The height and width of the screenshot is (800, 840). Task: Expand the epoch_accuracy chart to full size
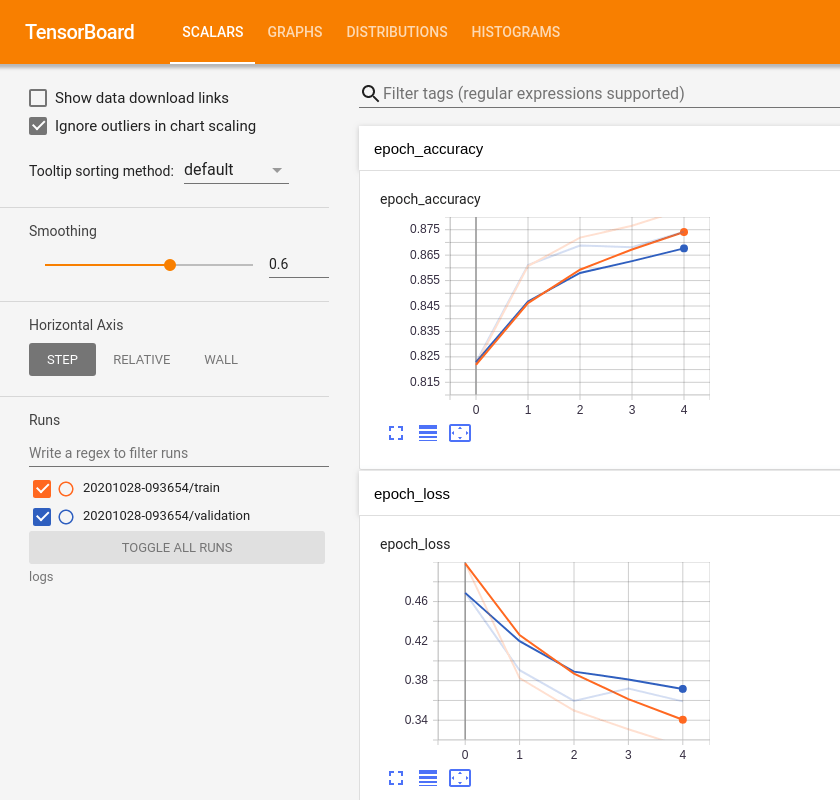396,433
